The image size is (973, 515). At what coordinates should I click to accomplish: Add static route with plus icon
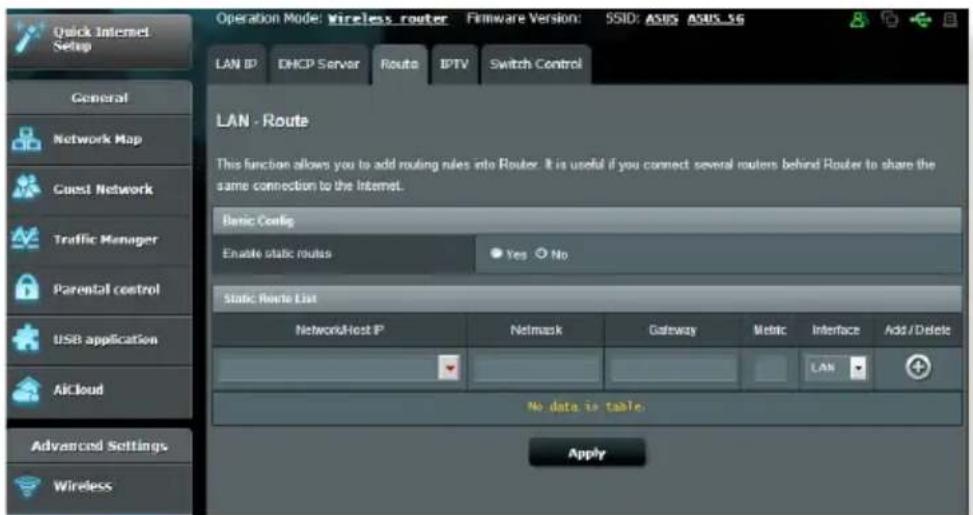pyautogui.click(x=918, y=368)
